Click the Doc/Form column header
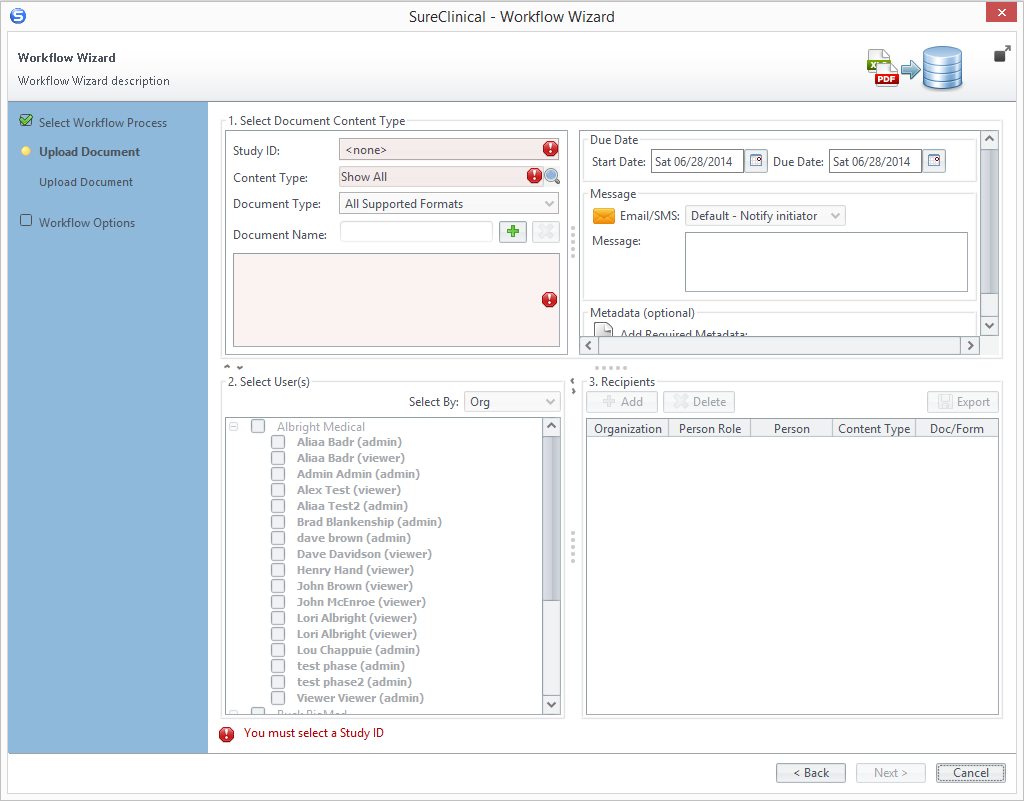Image resolution: width=1024 pixels, height=801 pixels. 956,428
